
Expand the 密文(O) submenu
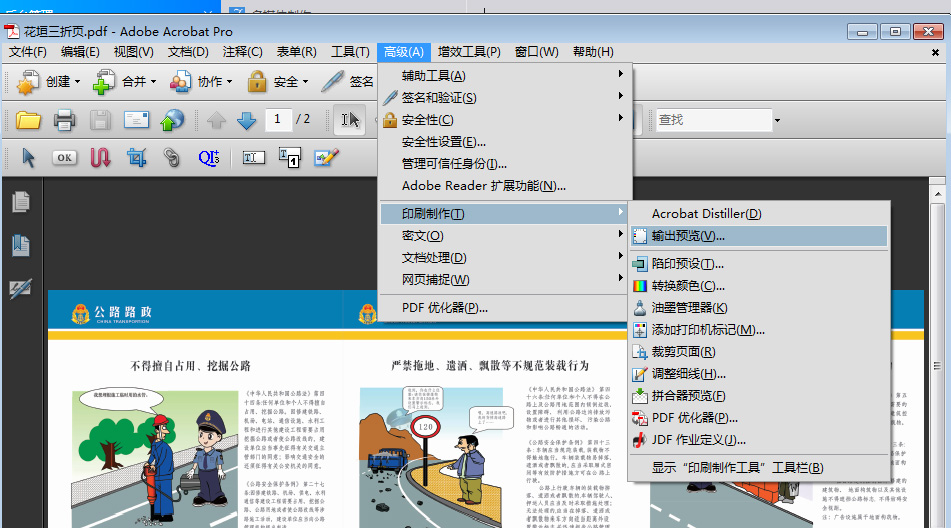tap(506, 236)
